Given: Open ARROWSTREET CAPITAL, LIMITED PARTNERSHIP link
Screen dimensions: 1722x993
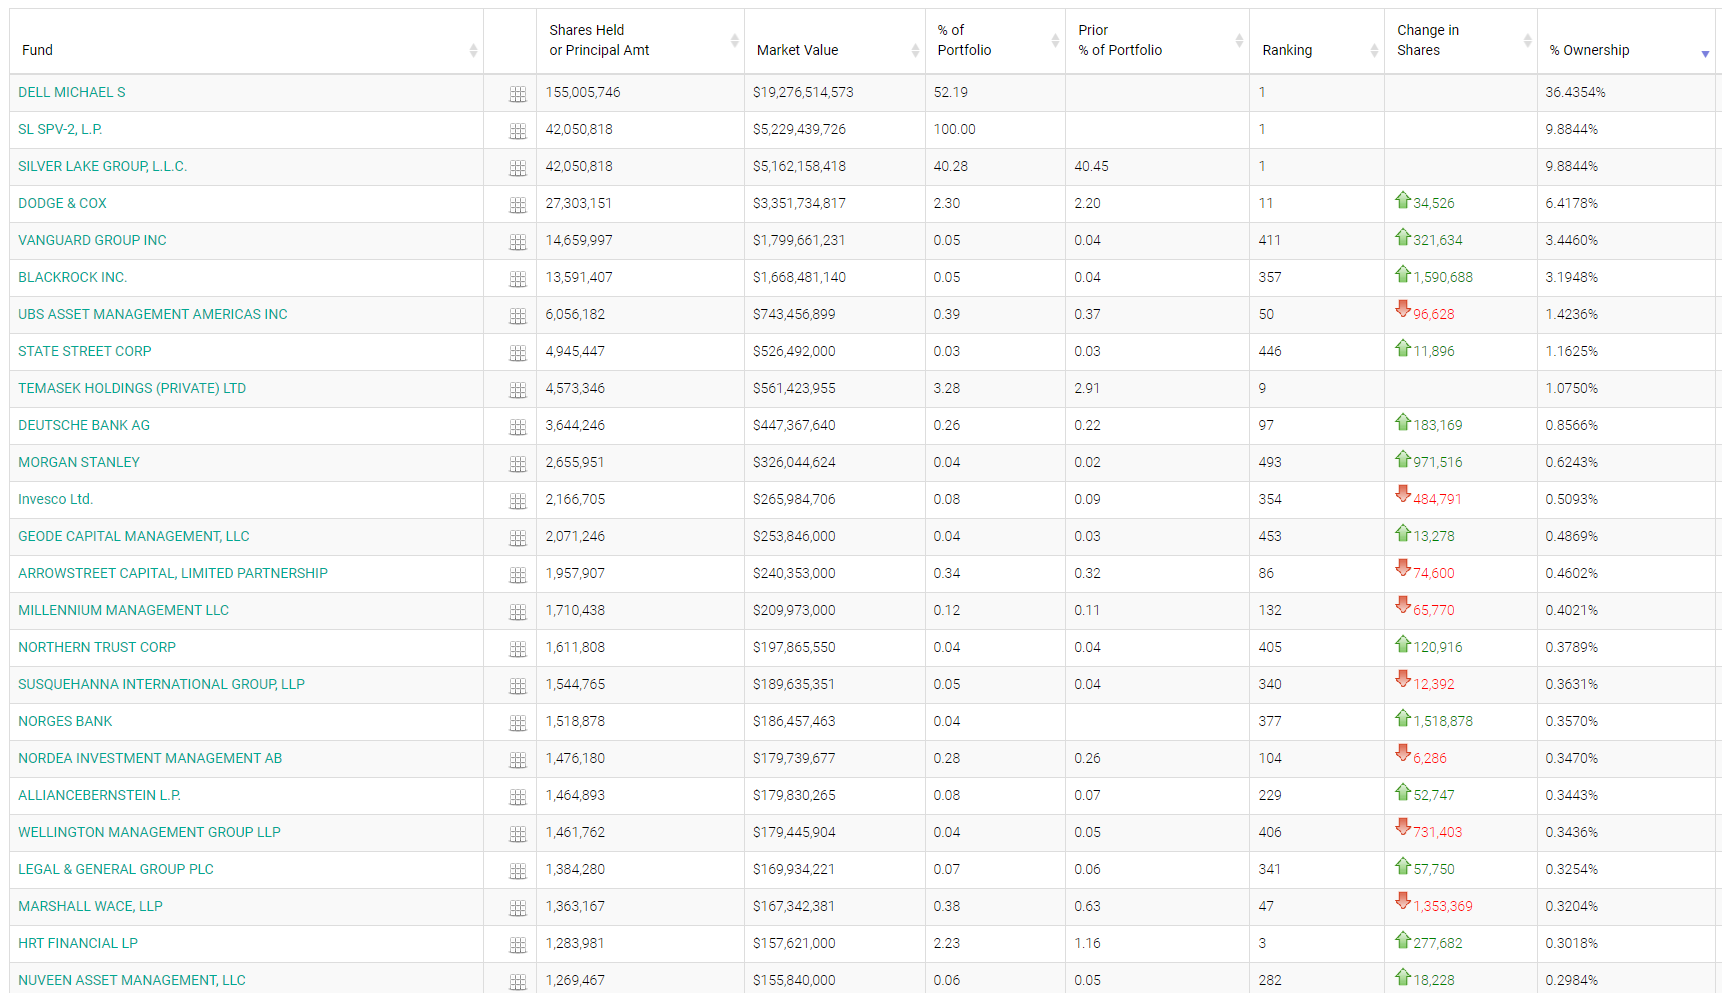Looking at the screenshot, I should click(x=173, y=573).
